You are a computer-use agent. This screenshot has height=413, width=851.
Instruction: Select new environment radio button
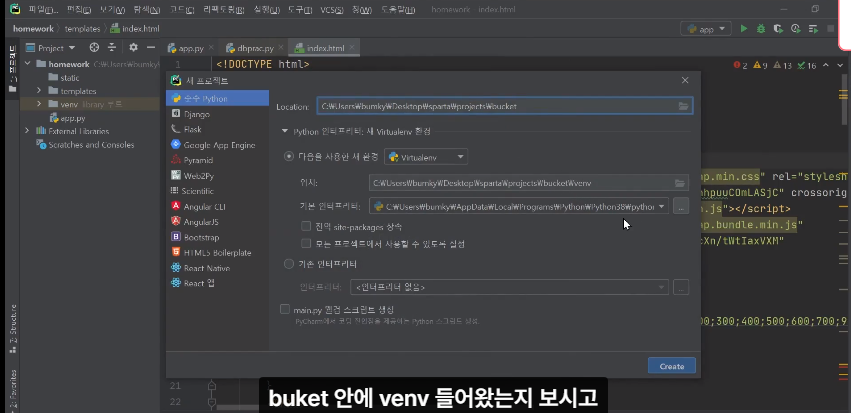[289, 157]
